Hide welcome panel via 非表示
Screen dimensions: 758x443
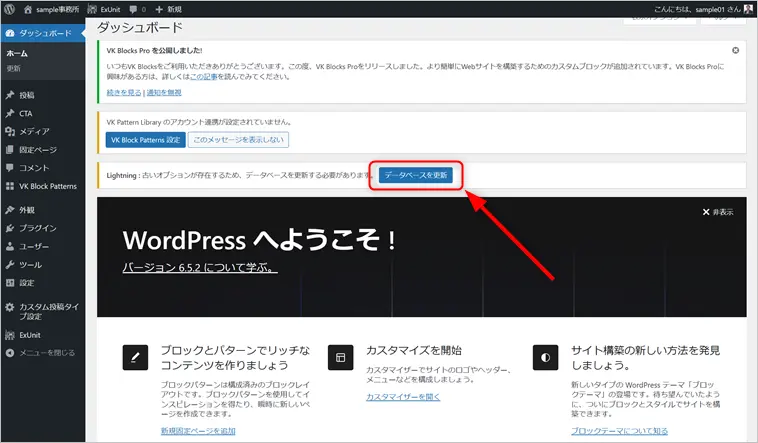(718, 212)
